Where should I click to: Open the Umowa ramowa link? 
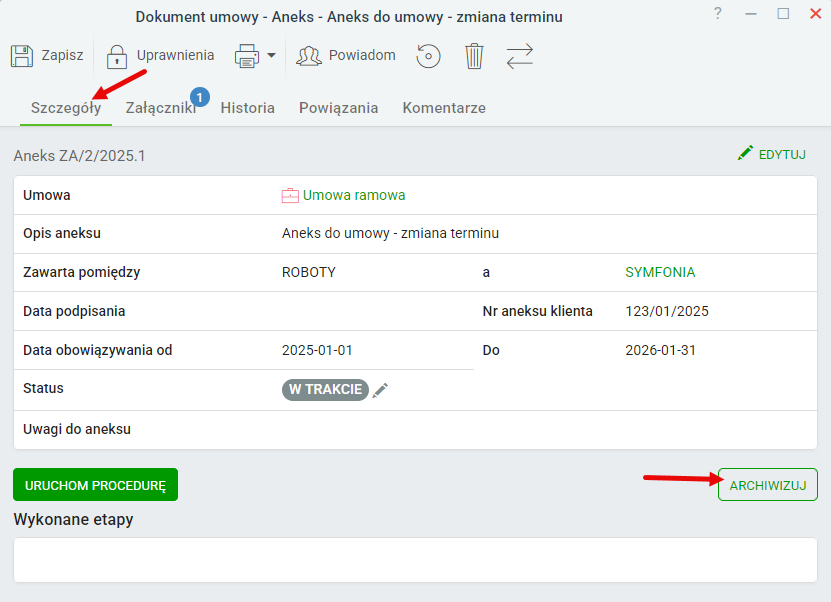(x=354, y=195)
